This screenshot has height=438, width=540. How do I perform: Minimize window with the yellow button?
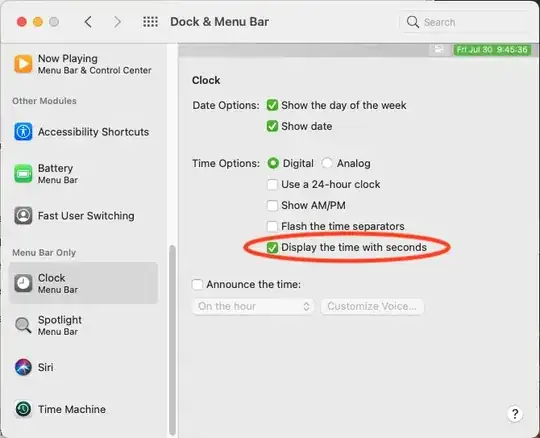tap(38, 22)
